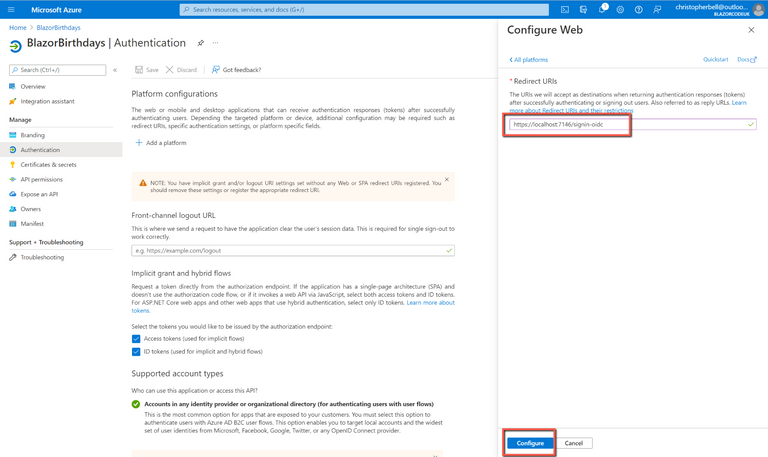Open Certificates & secrets section
This screenshot has height=457, width=768.
(x=48, y=164)
